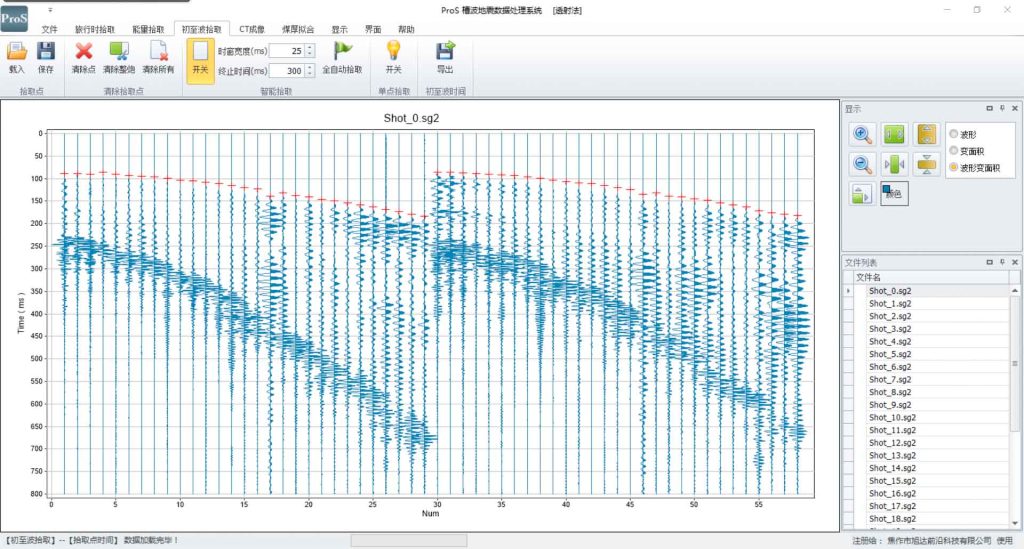Click the 清除整炮 clear shot icon

pyautogui.click(x=119, y=51)
